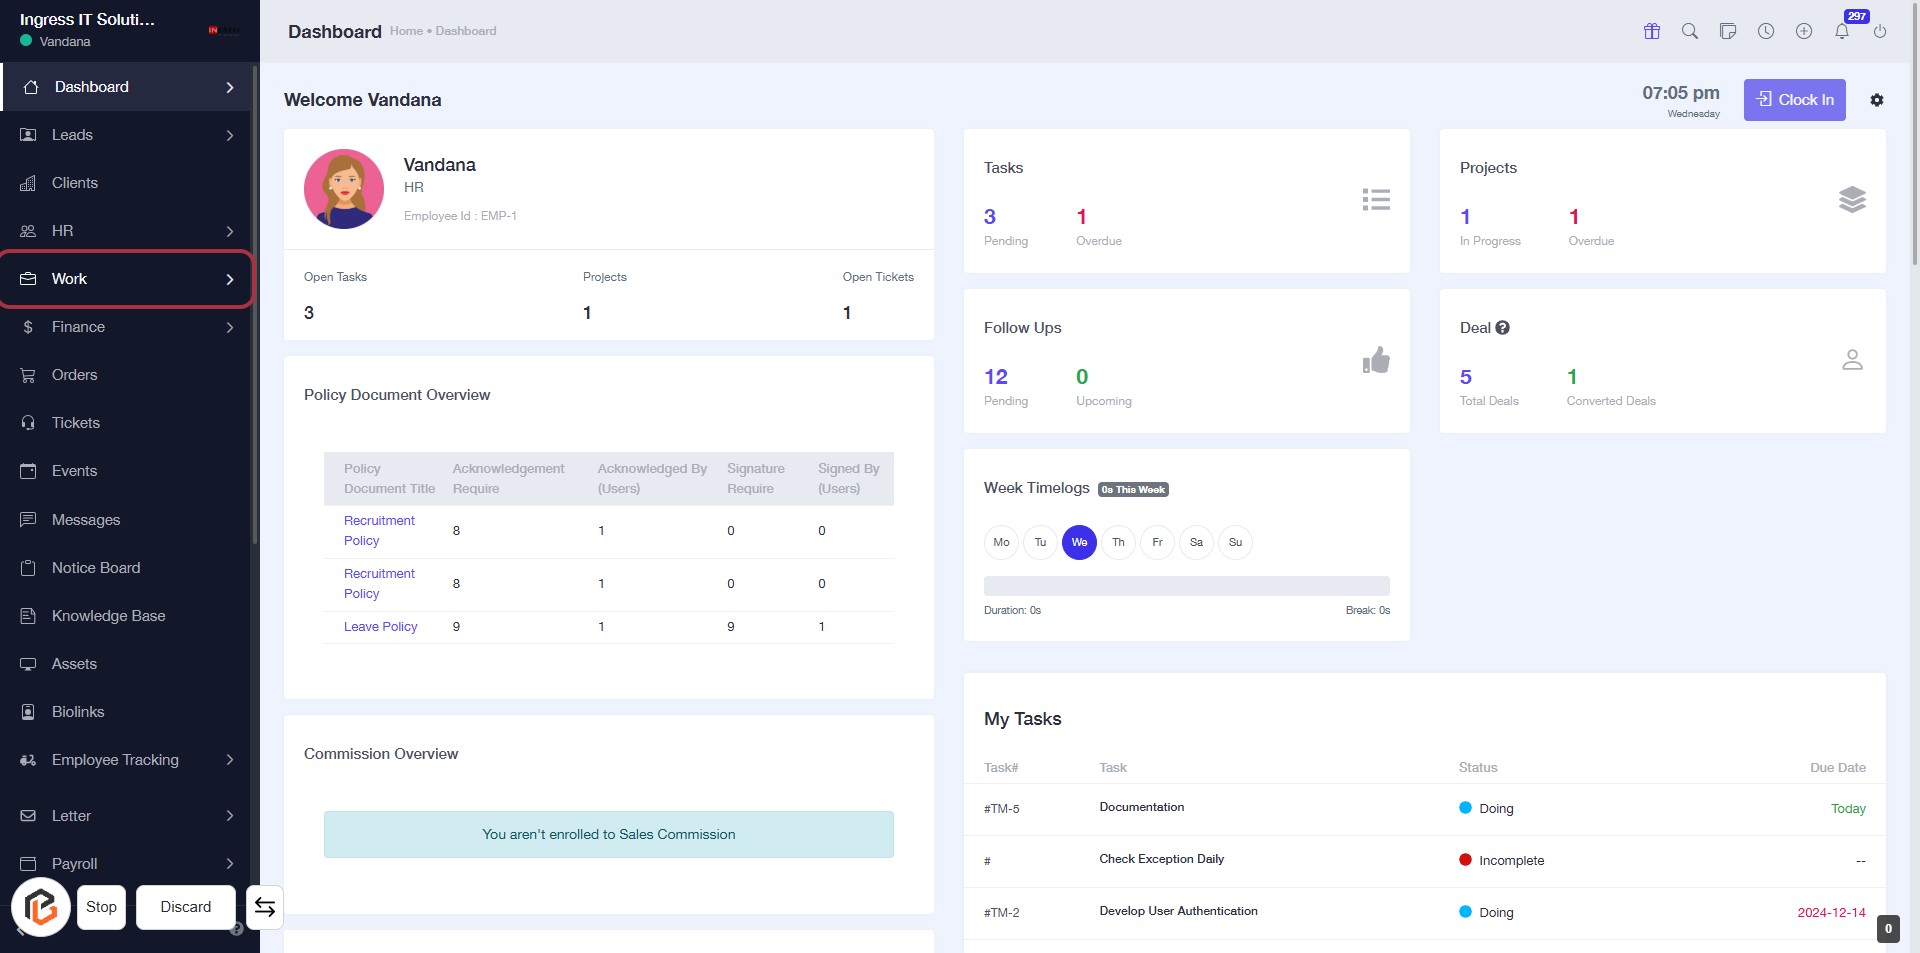Click the Week Timelogs progress bar

tap(1186, 586)
